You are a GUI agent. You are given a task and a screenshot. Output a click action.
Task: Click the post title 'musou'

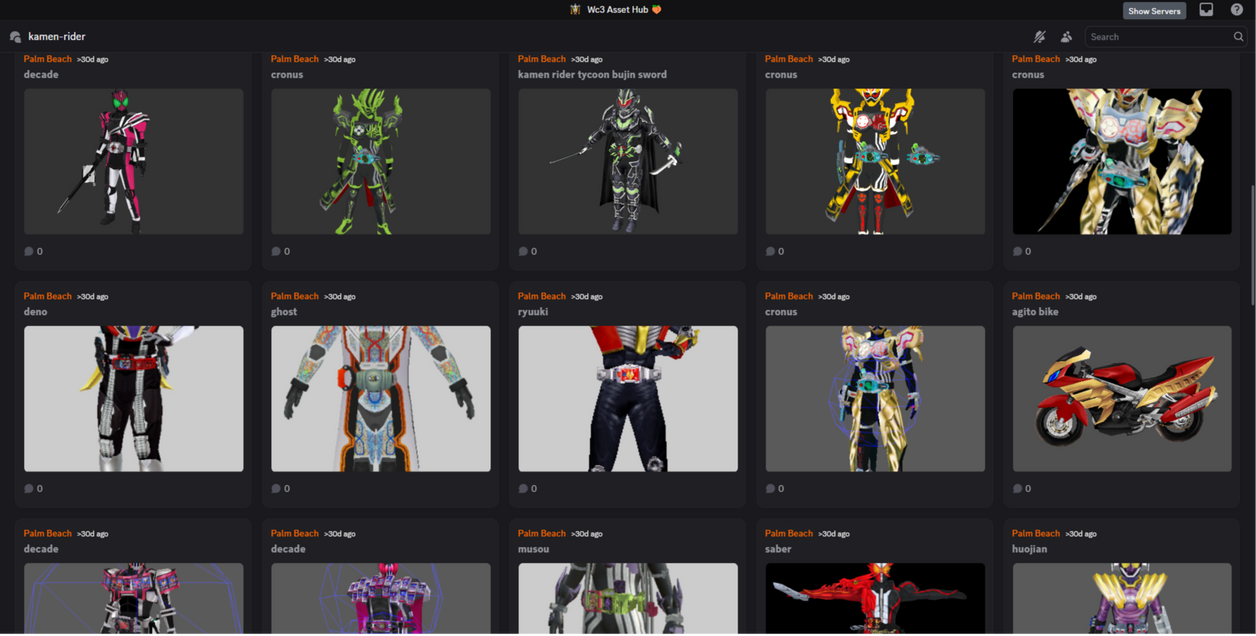click(x=534, y=549)
